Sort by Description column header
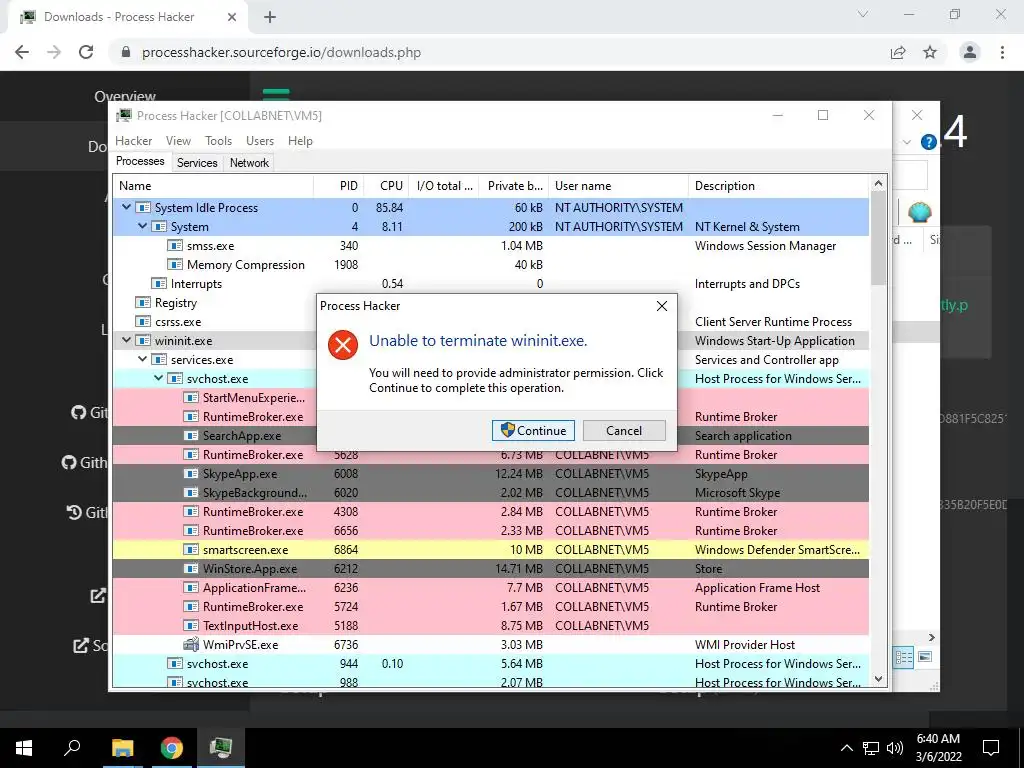This screenshot has height=768, width=1024. 779,185
